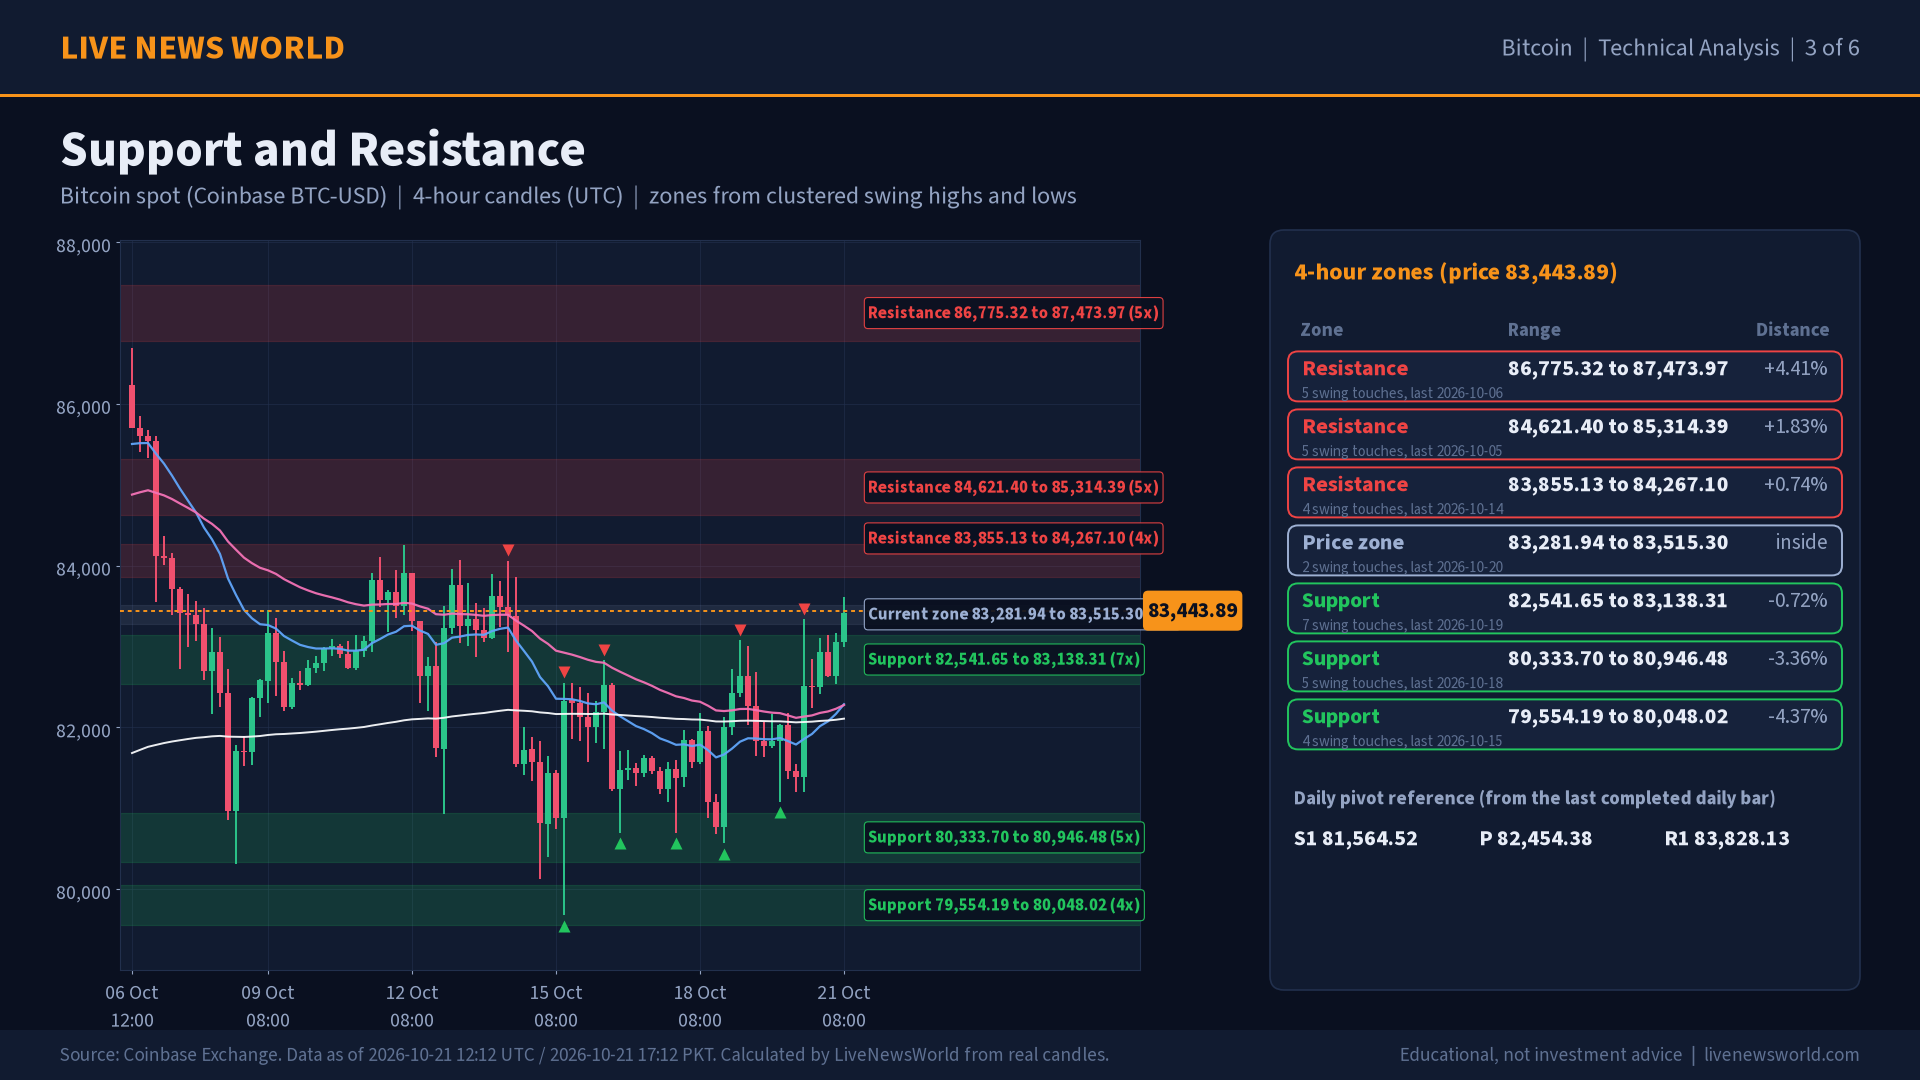
Task: Select the Support row with distance -3.36%
Action: pyautogui.click(x=1564, y=667)
